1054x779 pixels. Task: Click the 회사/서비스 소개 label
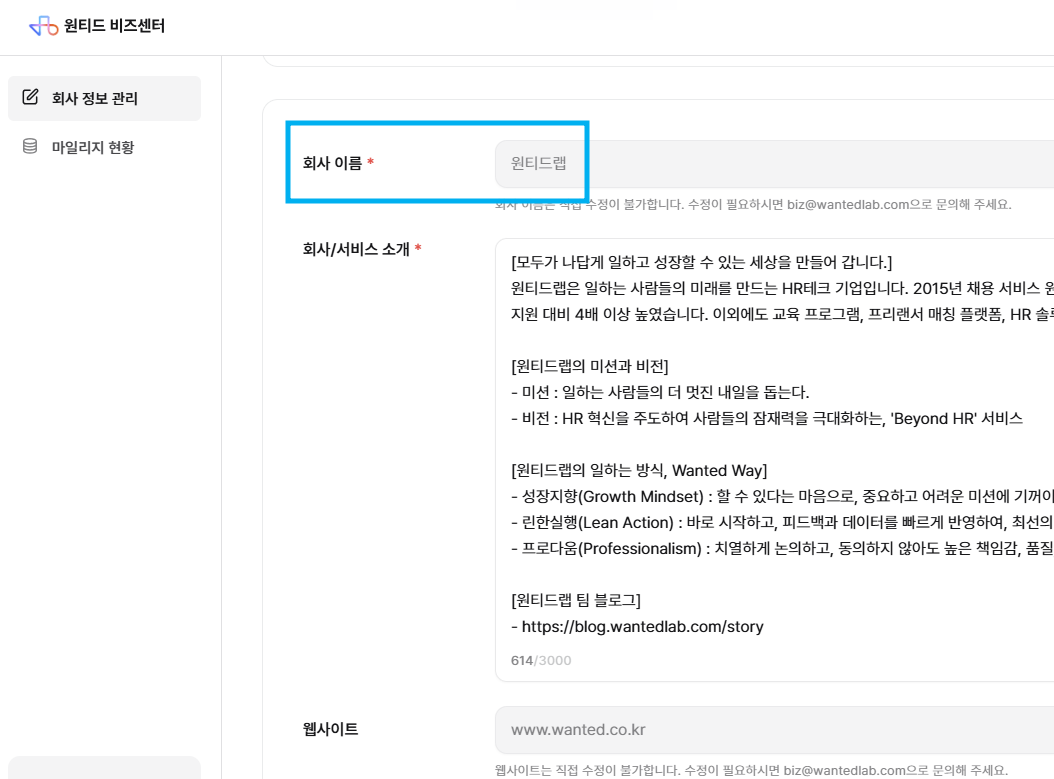pyautogui.click(x=356, y=249)
